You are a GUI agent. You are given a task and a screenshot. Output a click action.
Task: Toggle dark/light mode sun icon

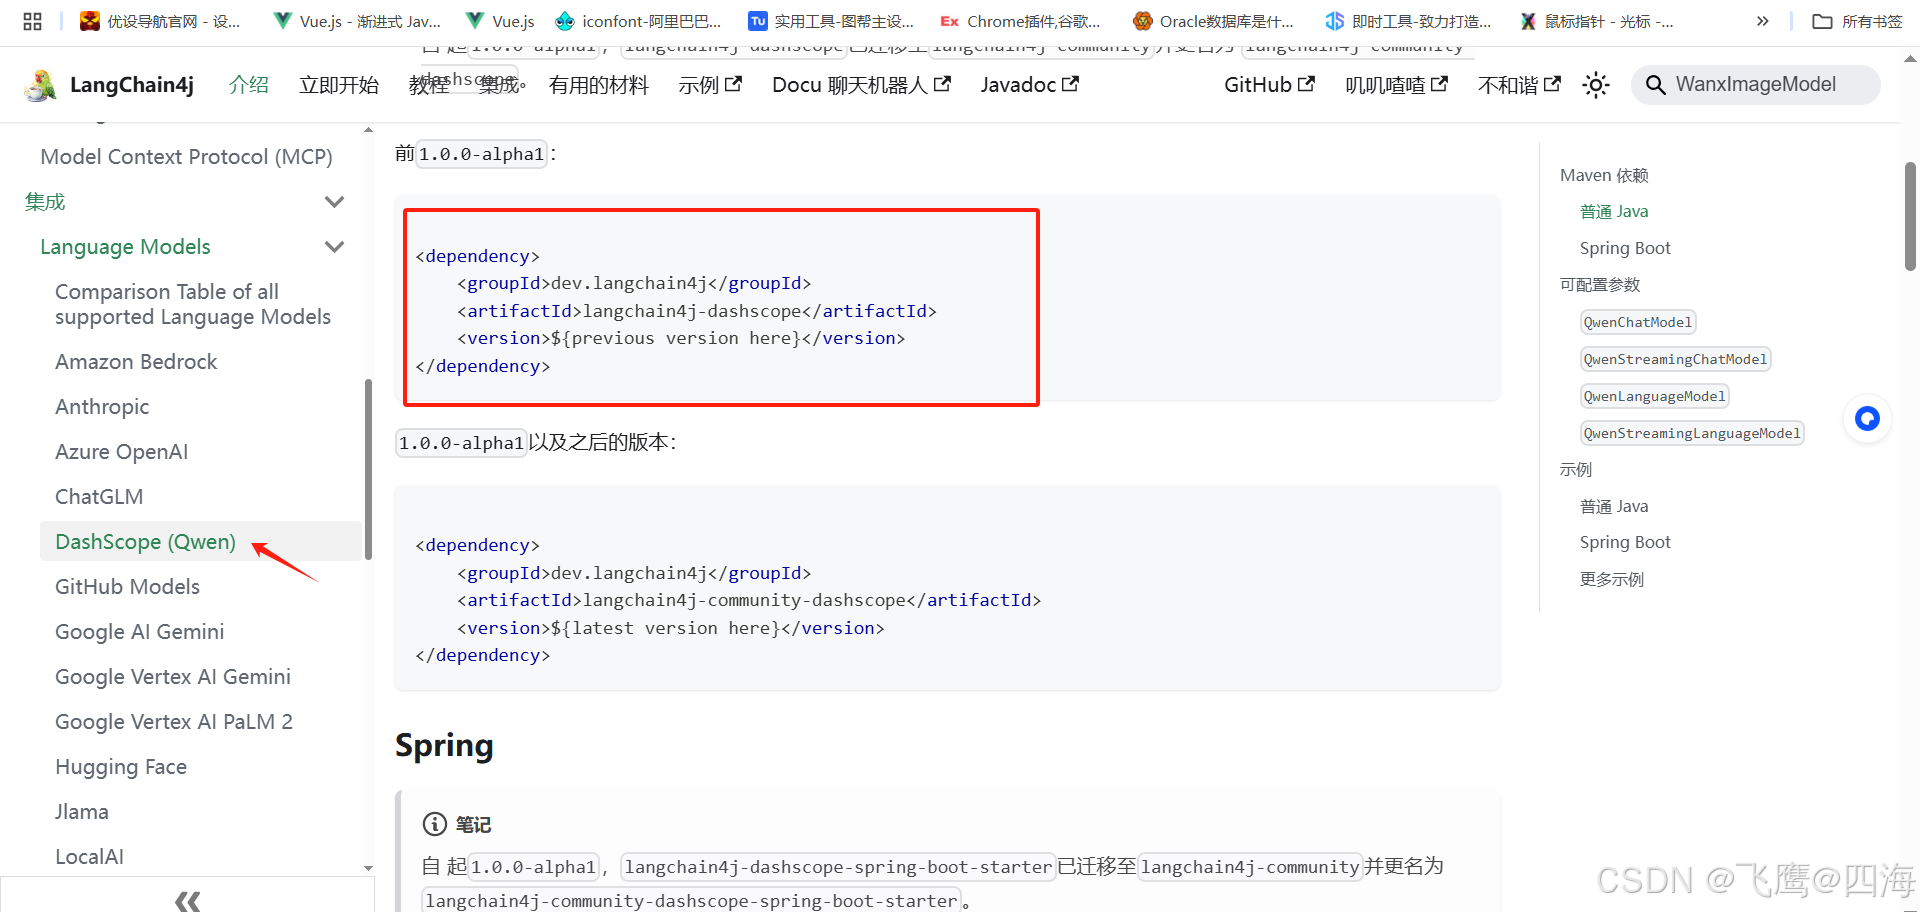(1596, 85)
